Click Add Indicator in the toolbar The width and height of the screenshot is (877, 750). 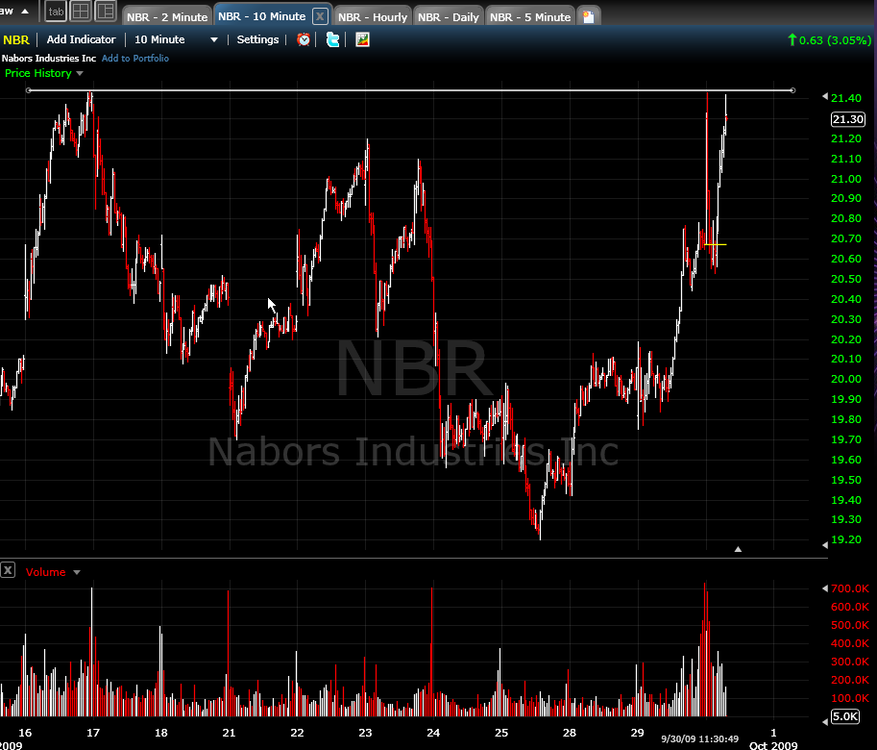tap(81, 40)
